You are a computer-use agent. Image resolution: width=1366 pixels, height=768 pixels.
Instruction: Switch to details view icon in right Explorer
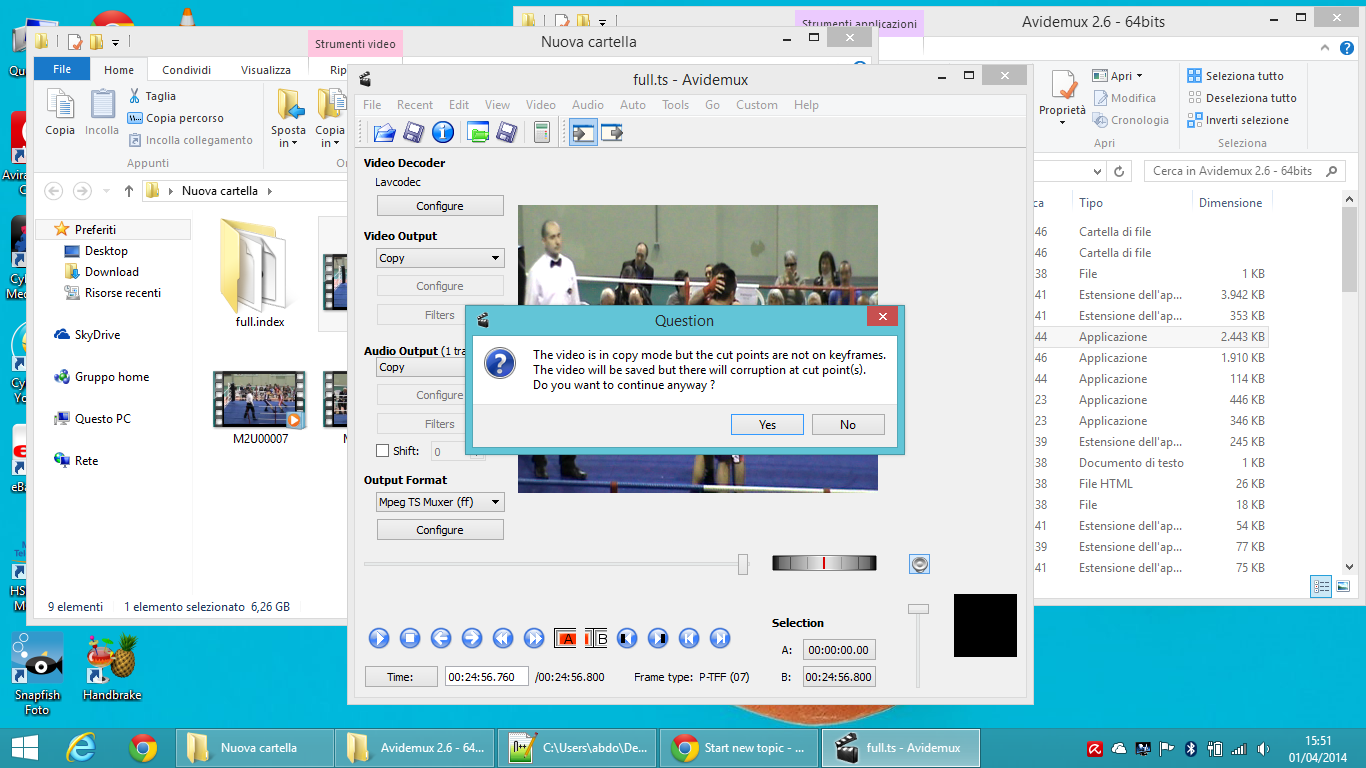click(1321, 586)
